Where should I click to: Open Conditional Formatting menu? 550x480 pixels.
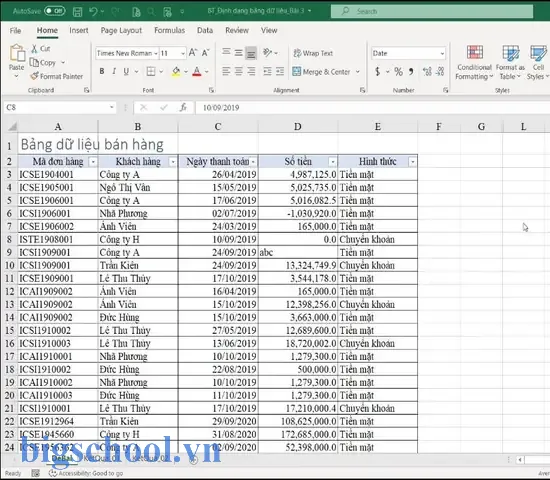point(474,62)
